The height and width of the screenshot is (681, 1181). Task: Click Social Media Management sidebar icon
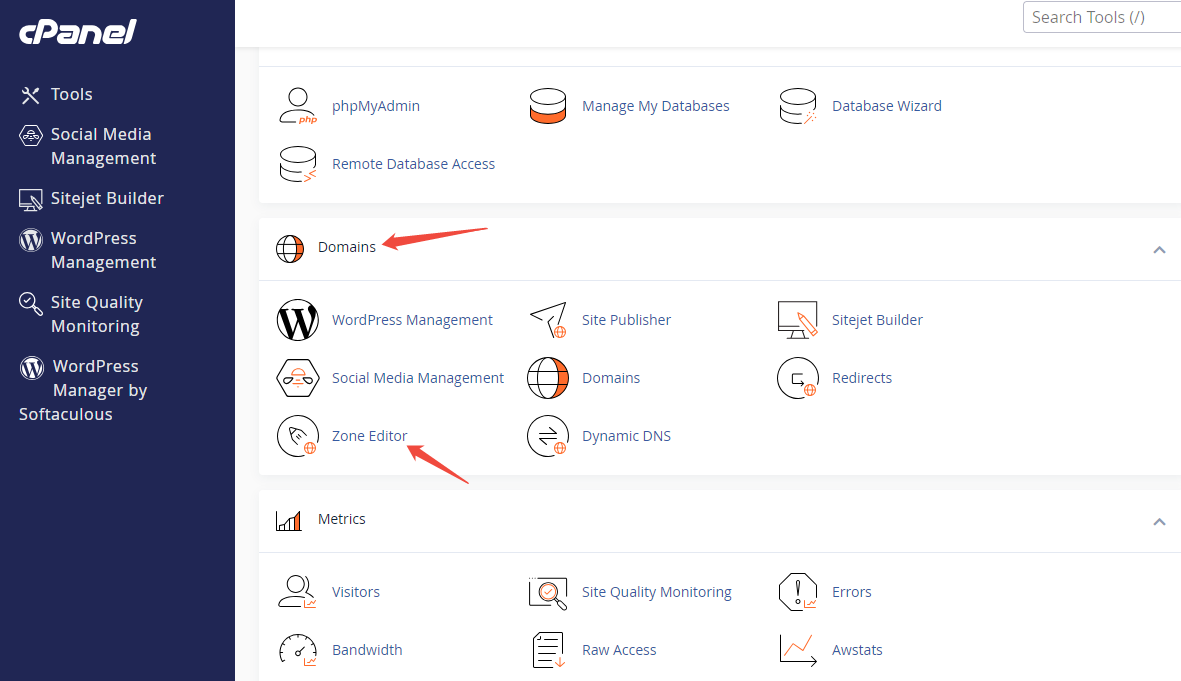(30, 136)
